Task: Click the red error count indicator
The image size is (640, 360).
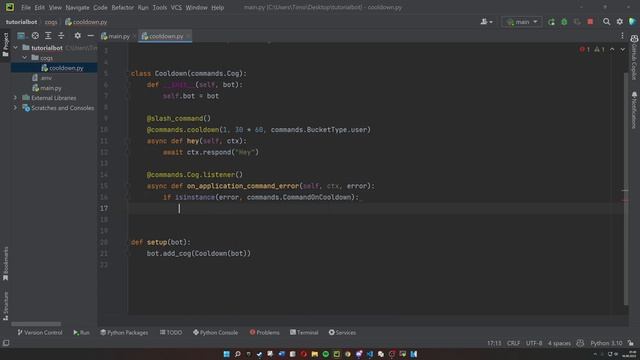Action: click(x=584, y=49)
